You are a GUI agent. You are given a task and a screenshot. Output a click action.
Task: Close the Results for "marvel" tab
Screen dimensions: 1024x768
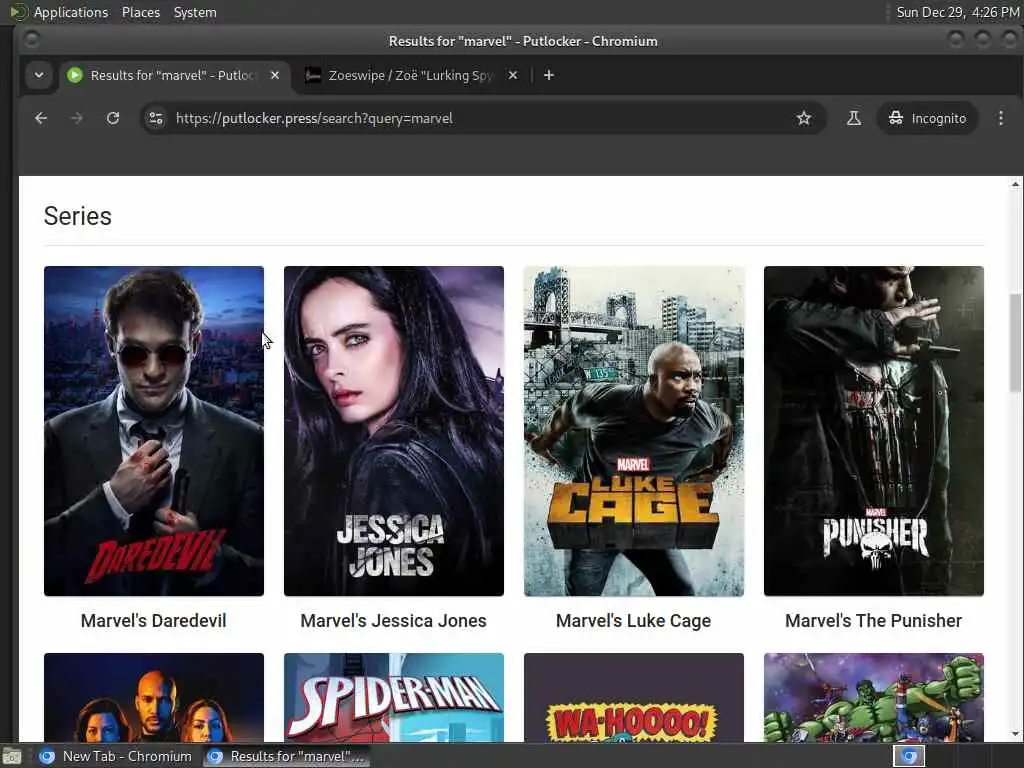275,75
